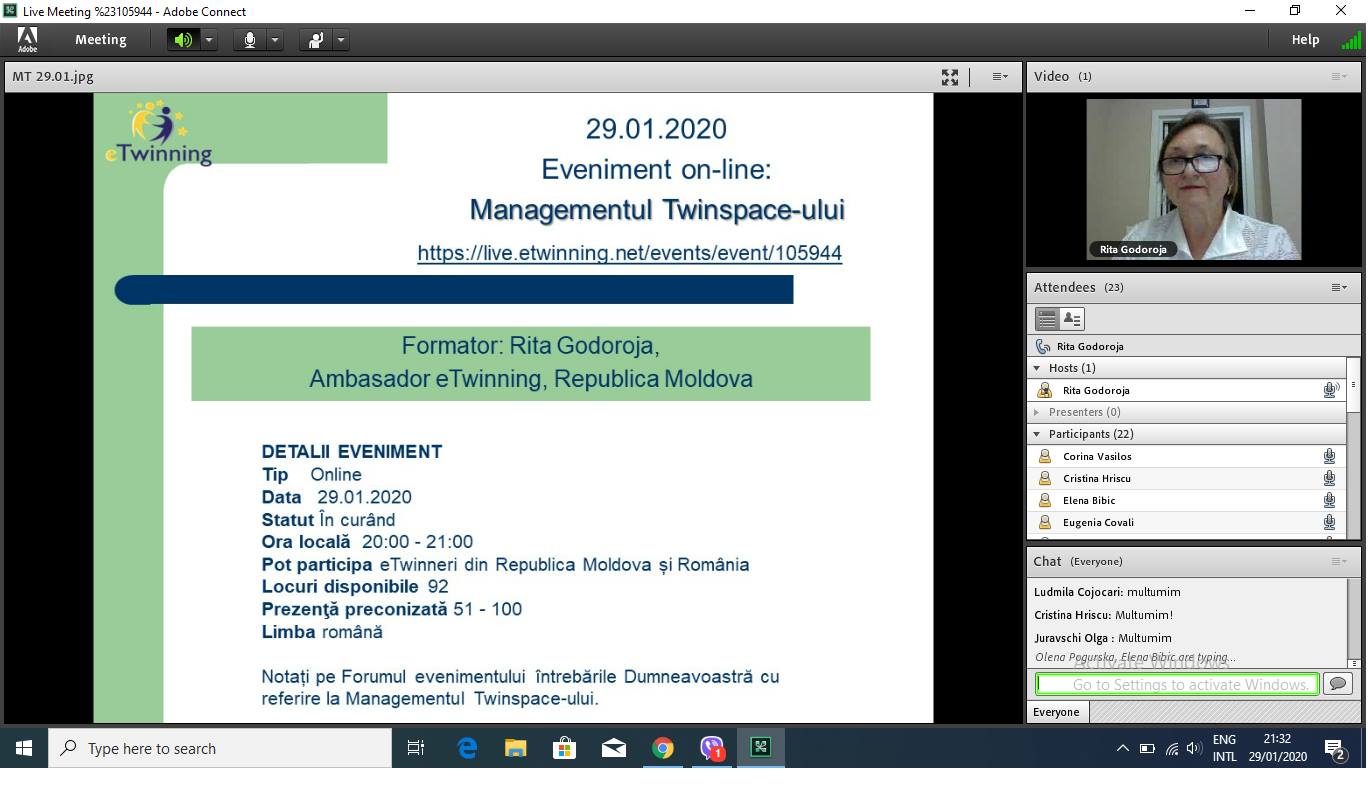Image resolution: width=1368 pixels, height=790 pixels.
Task: Select the Everyone chat tab
Action: pyautogui.click(x=1057, y=712)
